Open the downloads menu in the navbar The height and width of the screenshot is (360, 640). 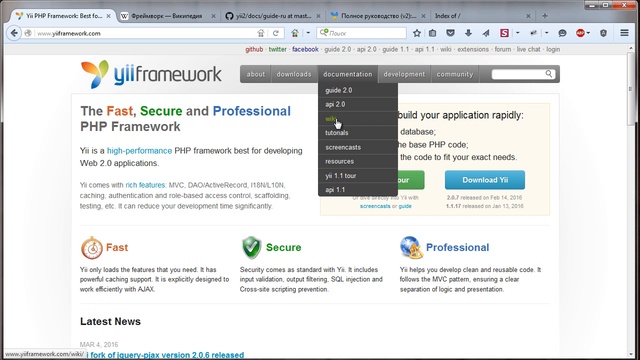coord(294,74)
